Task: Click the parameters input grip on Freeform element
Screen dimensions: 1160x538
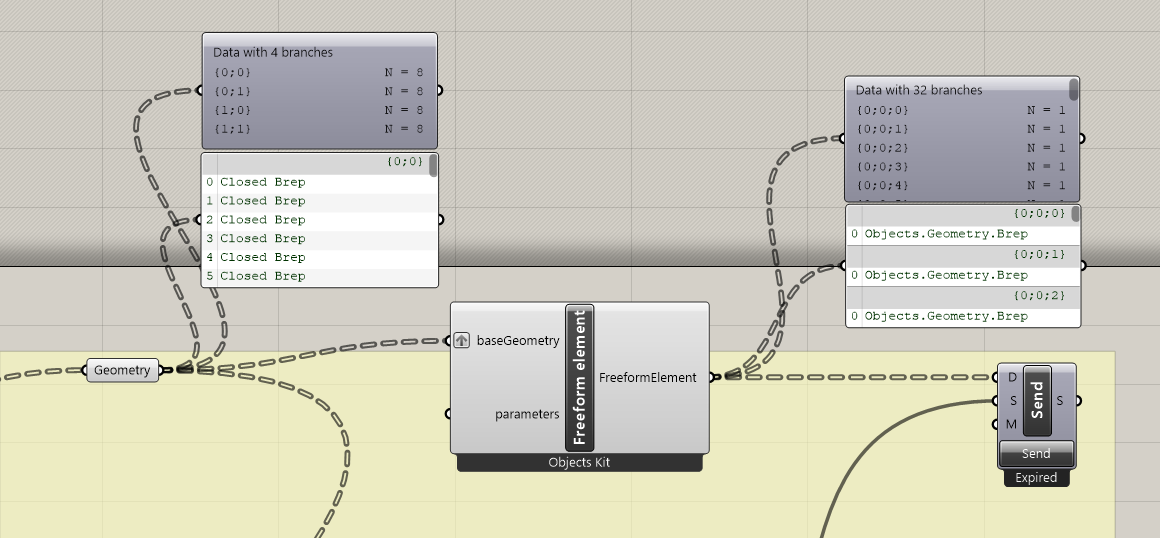Action: coord(448,414)
